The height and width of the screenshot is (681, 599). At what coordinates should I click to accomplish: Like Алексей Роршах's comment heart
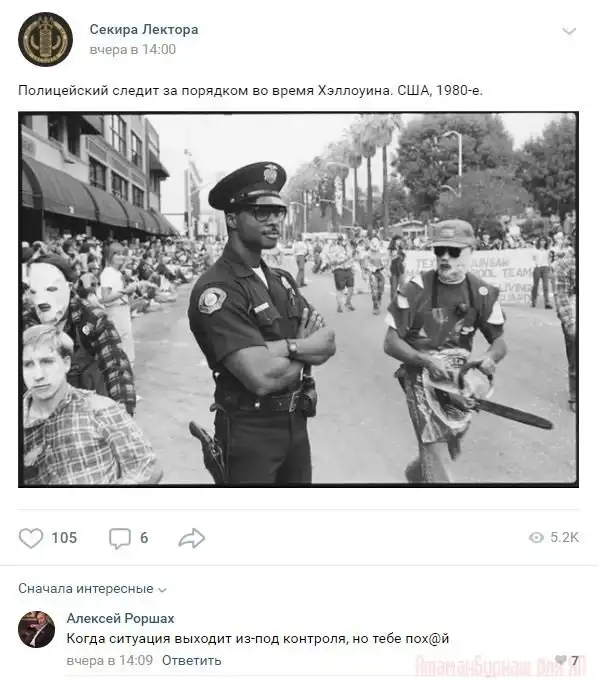561,660
